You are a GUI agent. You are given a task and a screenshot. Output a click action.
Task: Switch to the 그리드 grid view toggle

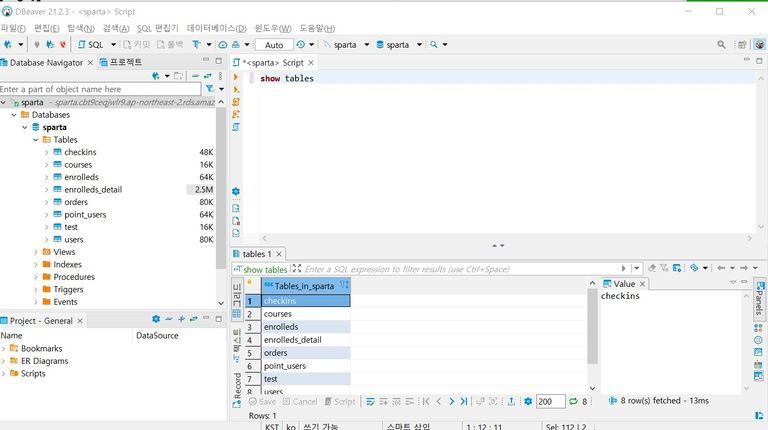(237, 300)
